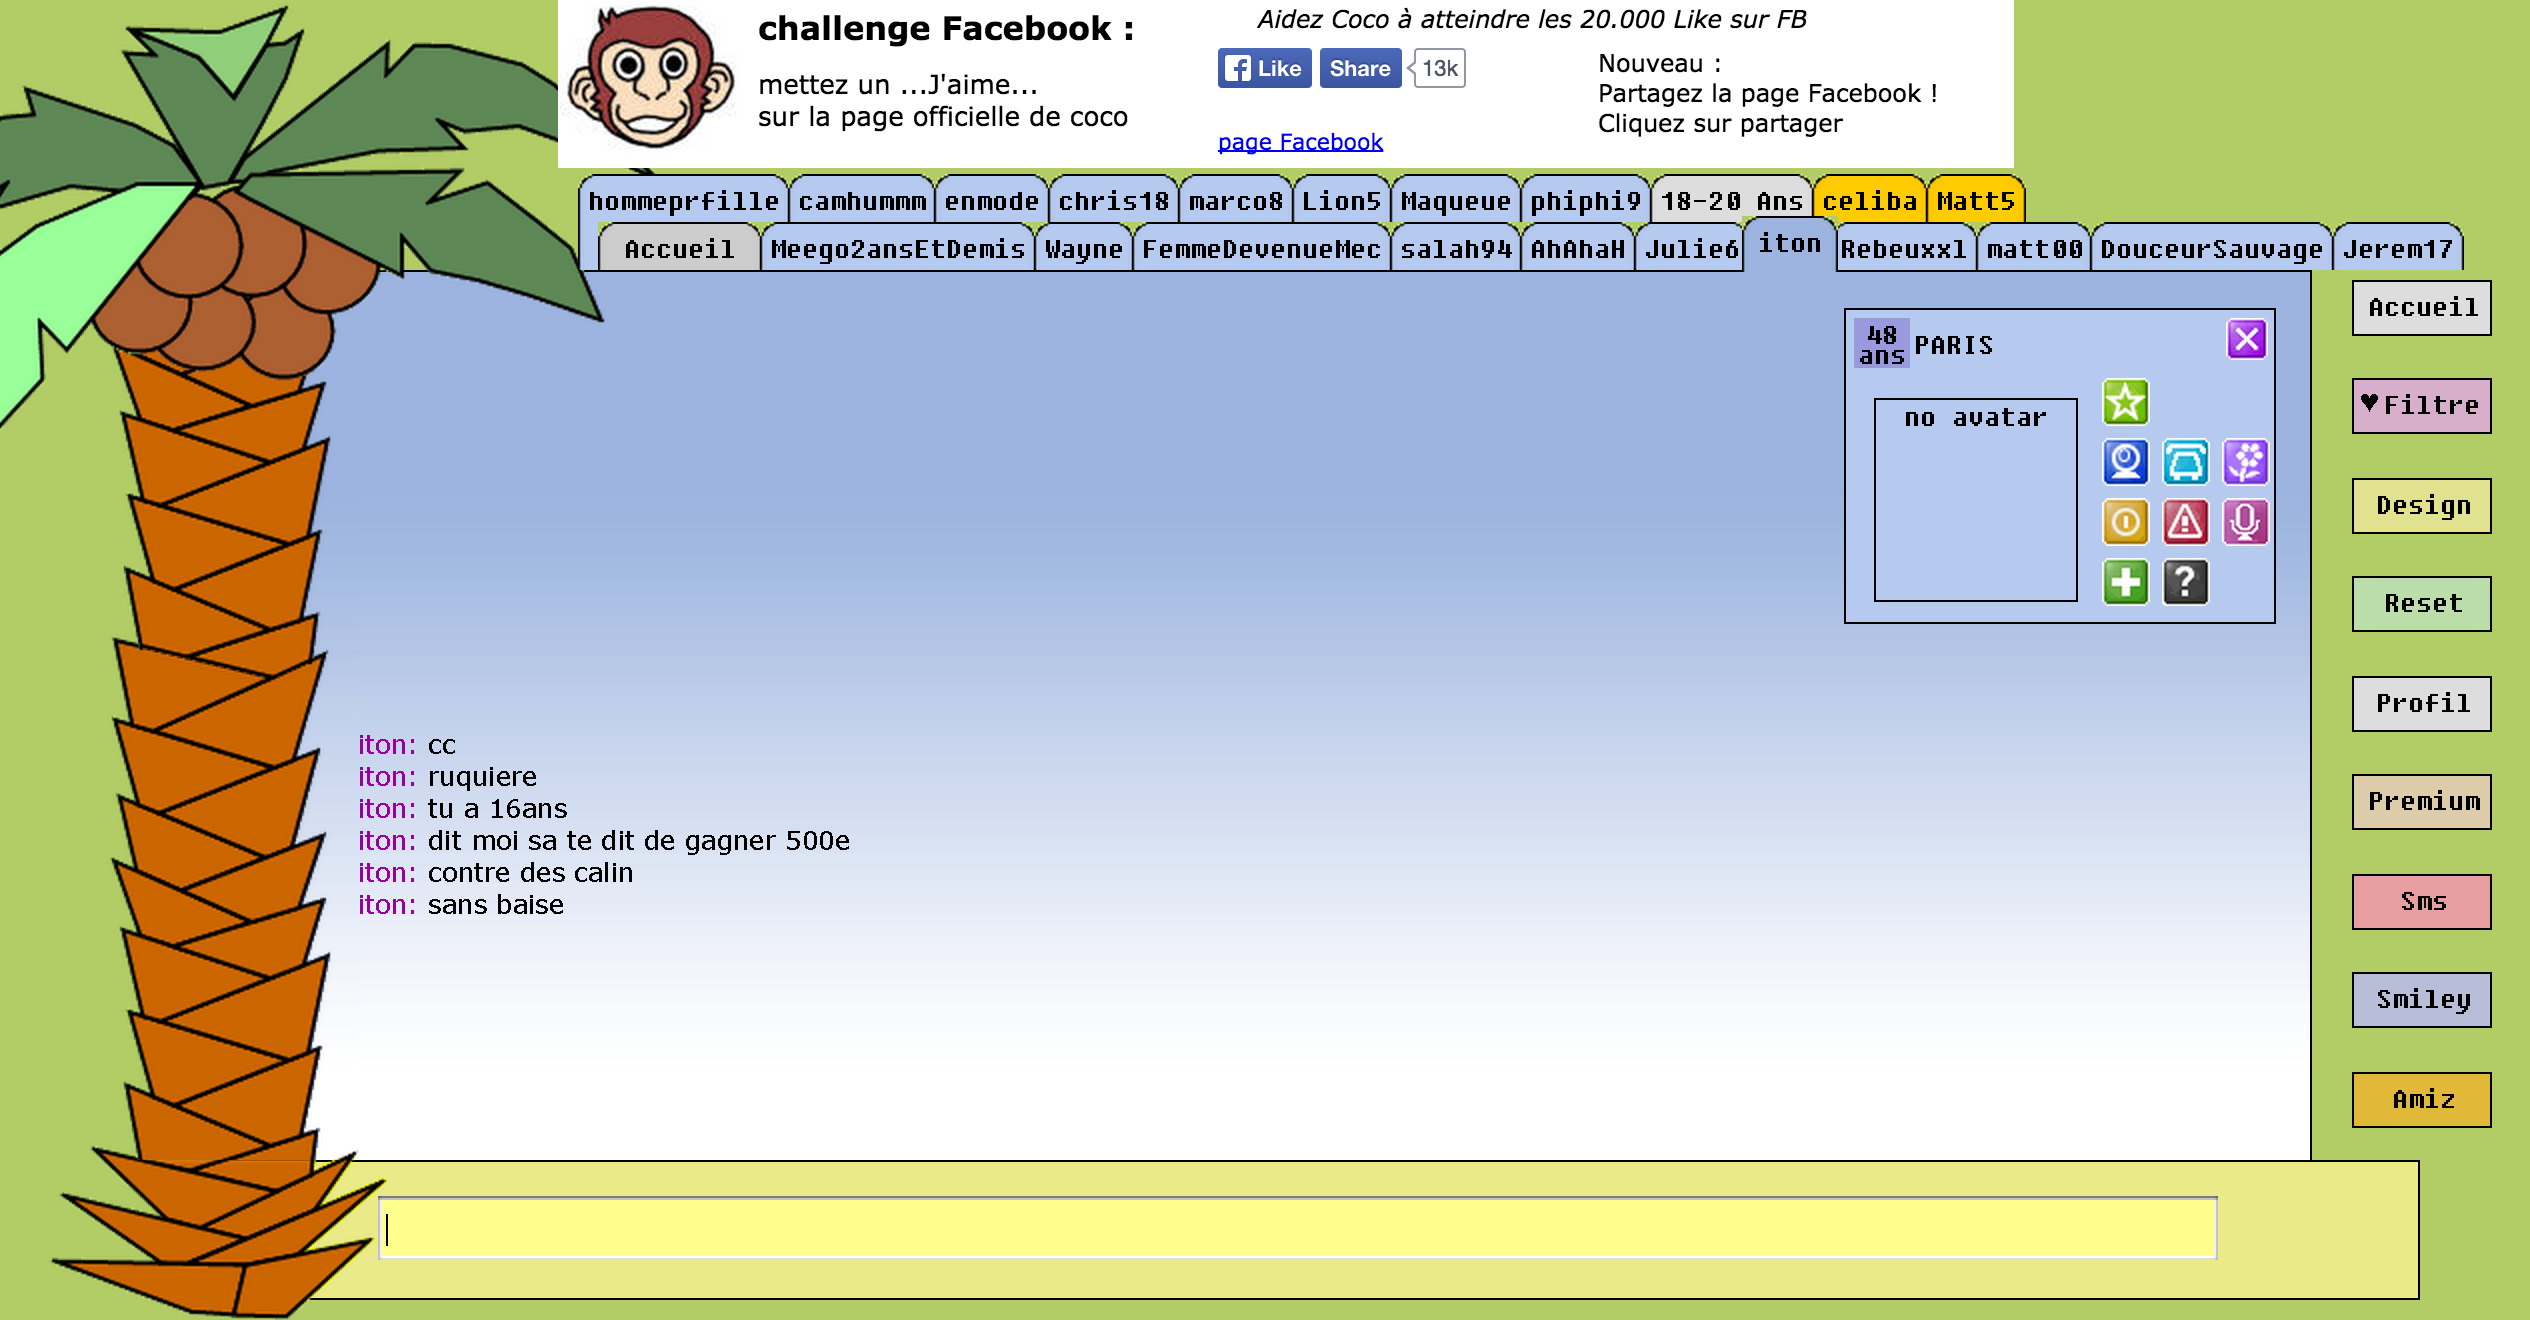Click the green star favorite icon
This screenshot has height=1320, width=2530.
coord(2125,403)
